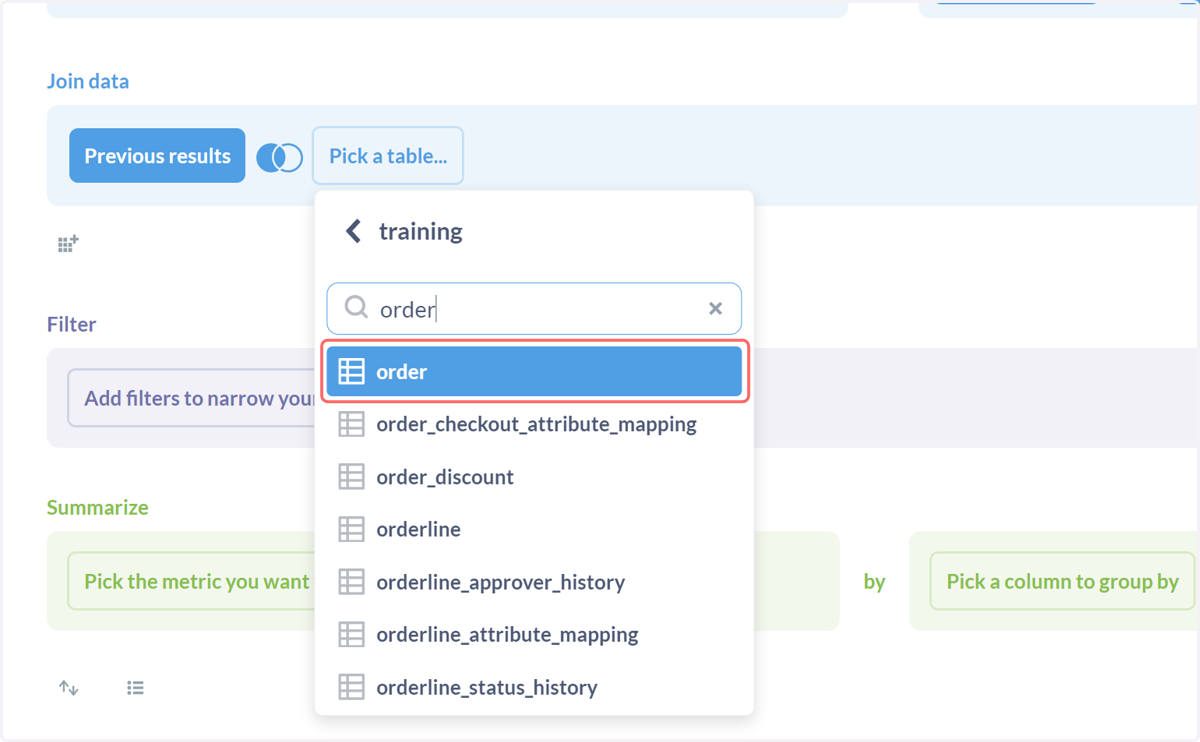Click table icon beside orderline_approver_history
Viewport: 1200px width, 742px height.
(351, 582)
